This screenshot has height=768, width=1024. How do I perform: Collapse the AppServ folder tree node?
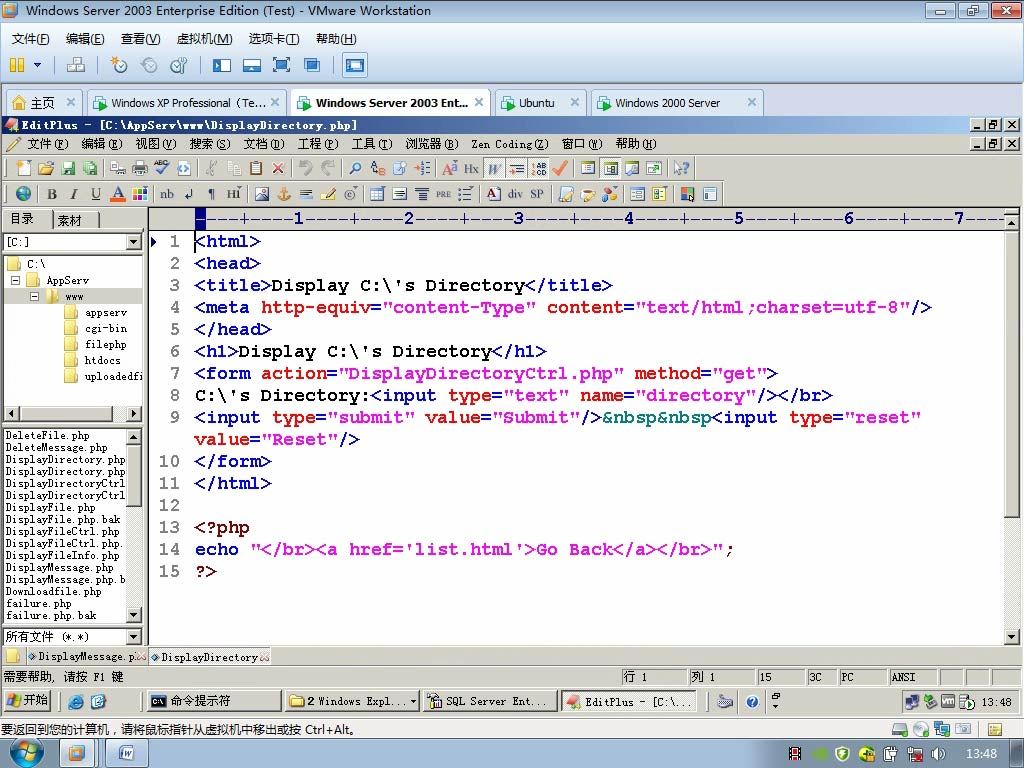[16, 280]
